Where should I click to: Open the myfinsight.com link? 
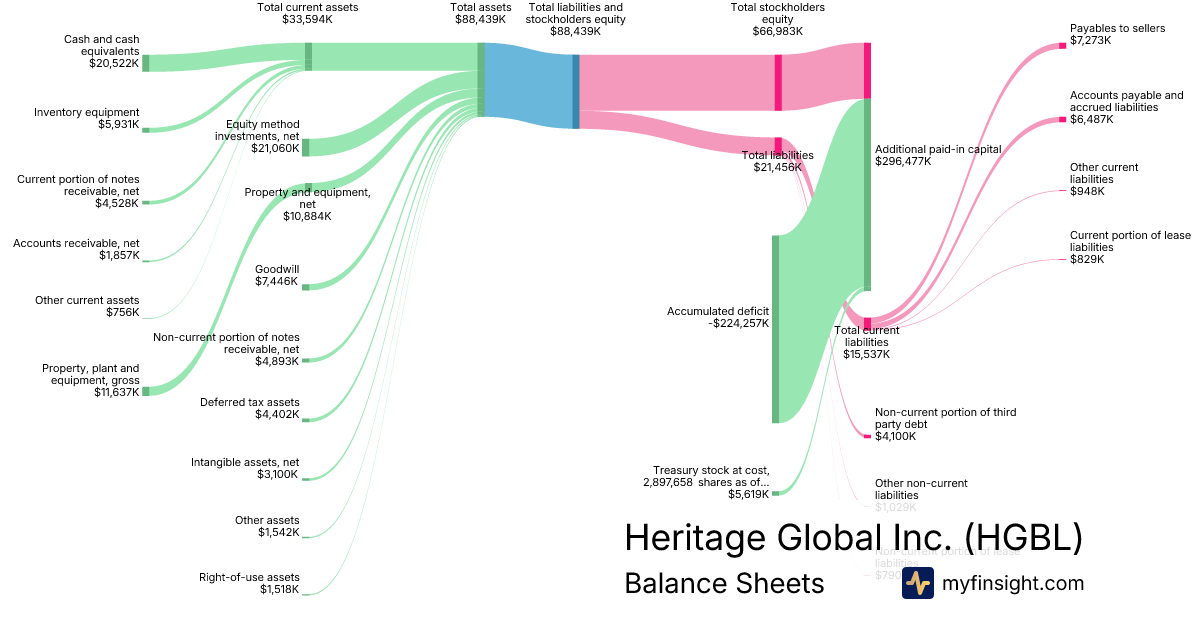pyautogui.click(x=1013, y=583)
